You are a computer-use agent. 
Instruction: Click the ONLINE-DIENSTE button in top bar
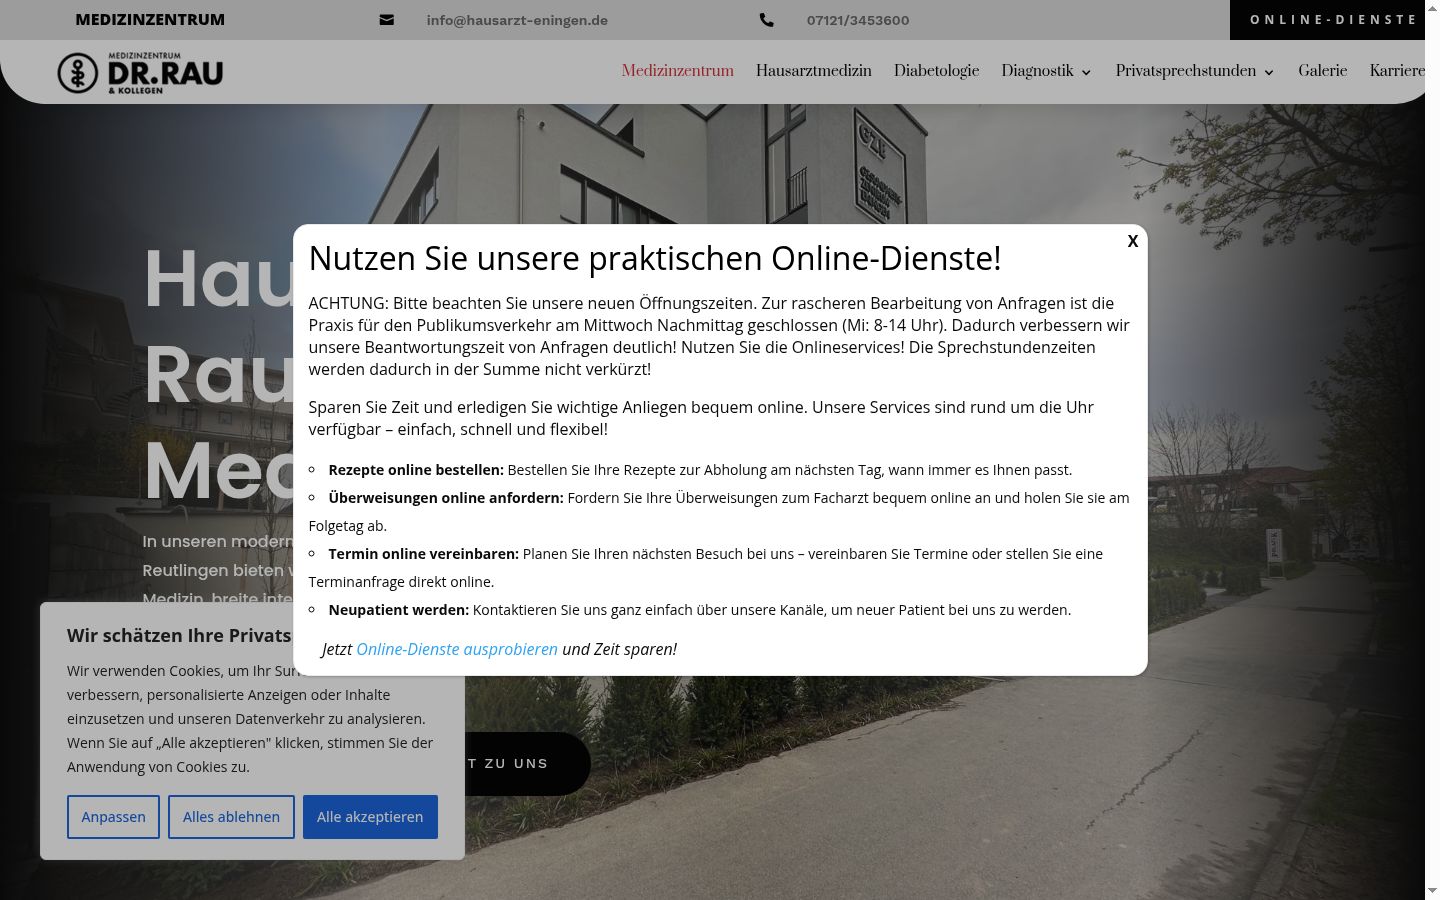(1327, 20)
